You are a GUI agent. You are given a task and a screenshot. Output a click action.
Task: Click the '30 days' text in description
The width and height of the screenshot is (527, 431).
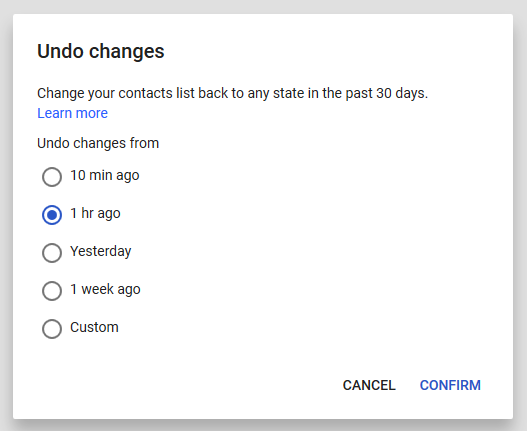(402, 93)
